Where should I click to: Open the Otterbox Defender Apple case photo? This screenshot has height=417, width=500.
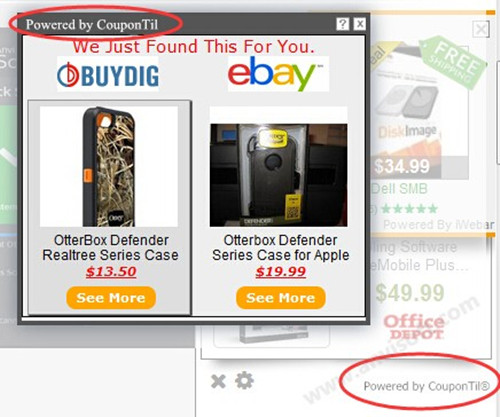[278, 175]
